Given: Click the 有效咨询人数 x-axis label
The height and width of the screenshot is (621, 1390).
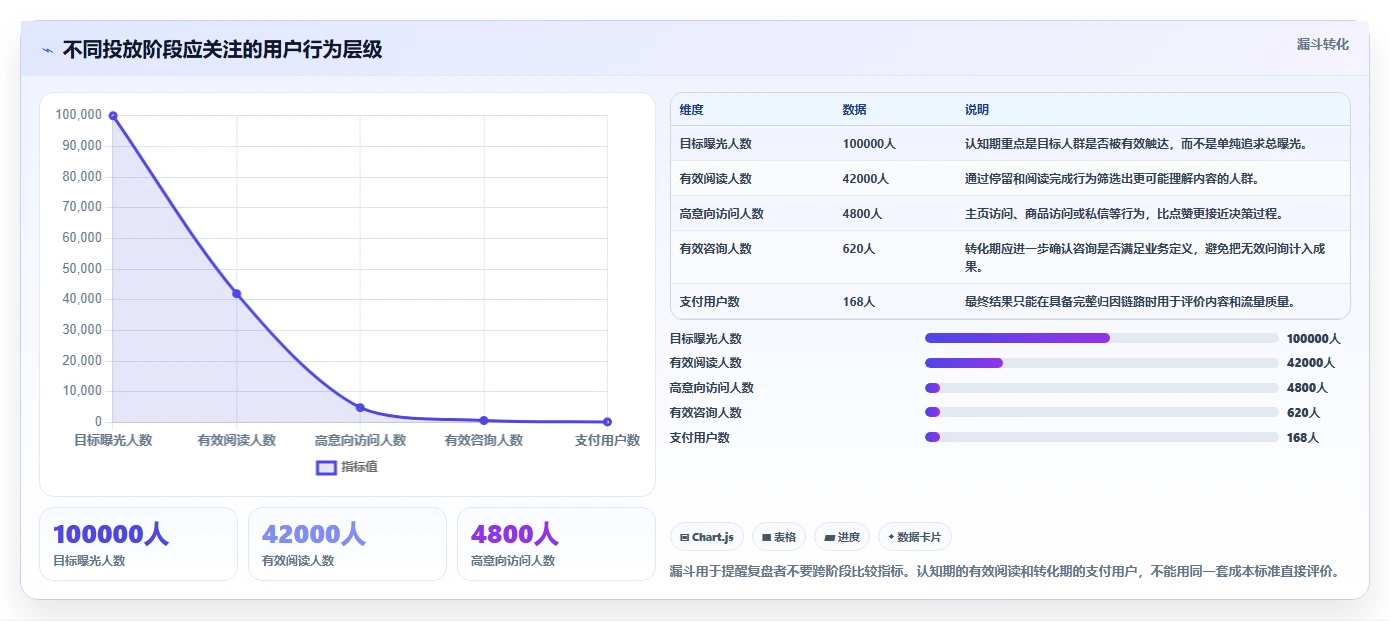Looking at the screenshot, I should point(484,440).
